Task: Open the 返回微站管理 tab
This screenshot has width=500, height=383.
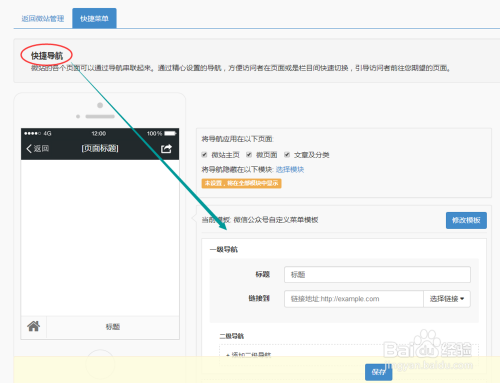Action: pyautogui.click(x=43, y=19)
